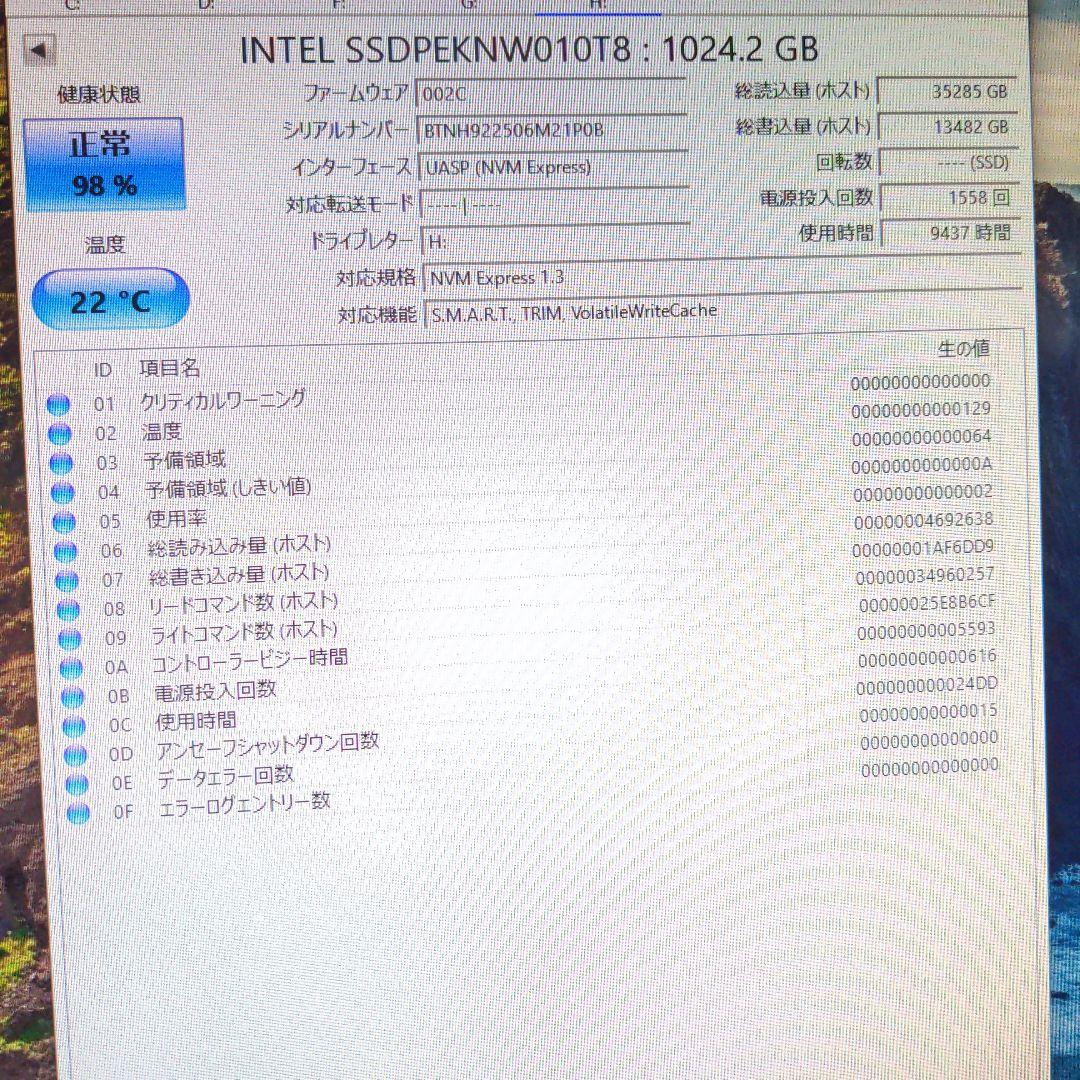Click status circle for アンセーフシャットダウン回数 row
The width and height of the screenshot is (1080, 1080).
75,755
